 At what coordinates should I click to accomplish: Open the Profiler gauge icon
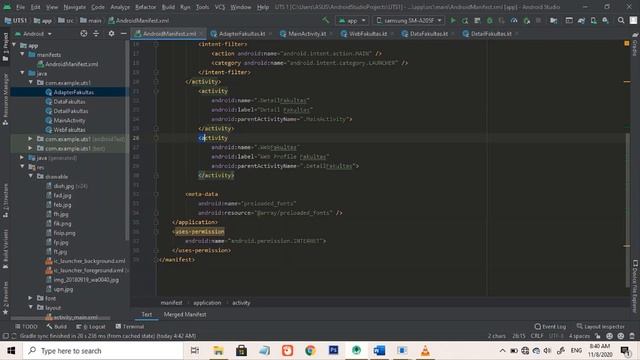[514, 20]
